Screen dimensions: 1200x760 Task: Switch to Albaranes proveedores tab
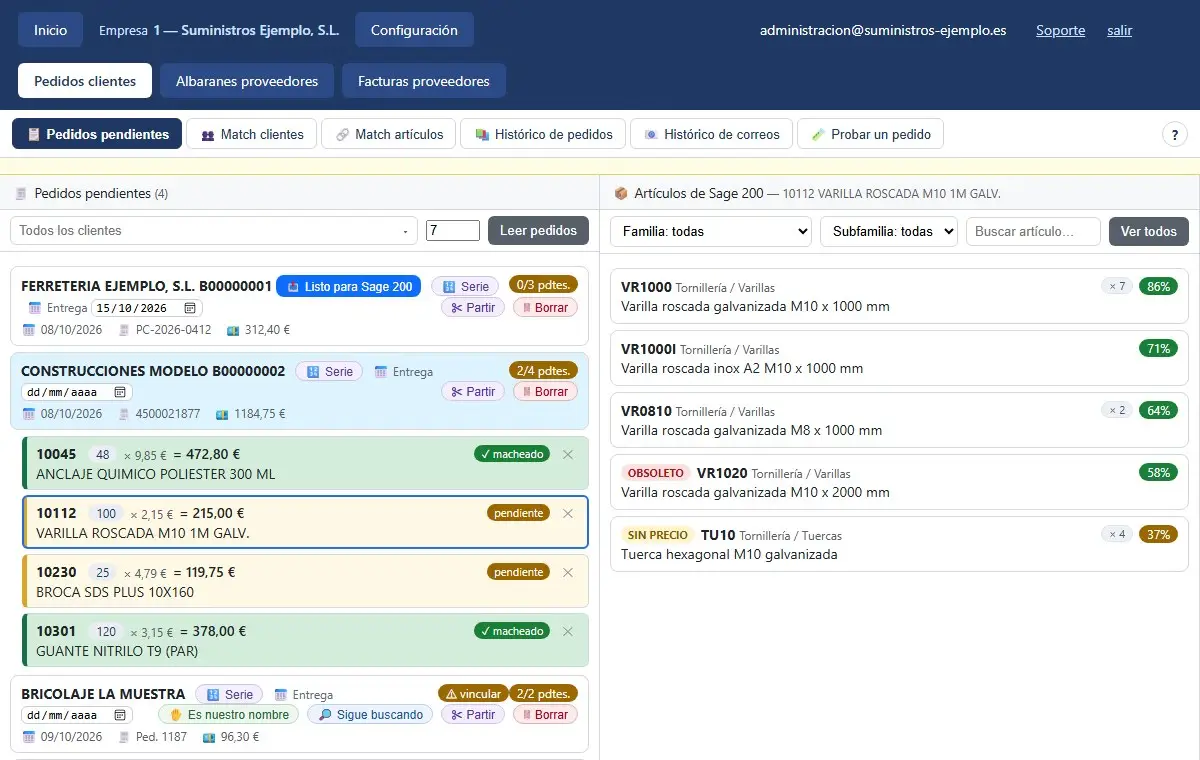[247, 81]
